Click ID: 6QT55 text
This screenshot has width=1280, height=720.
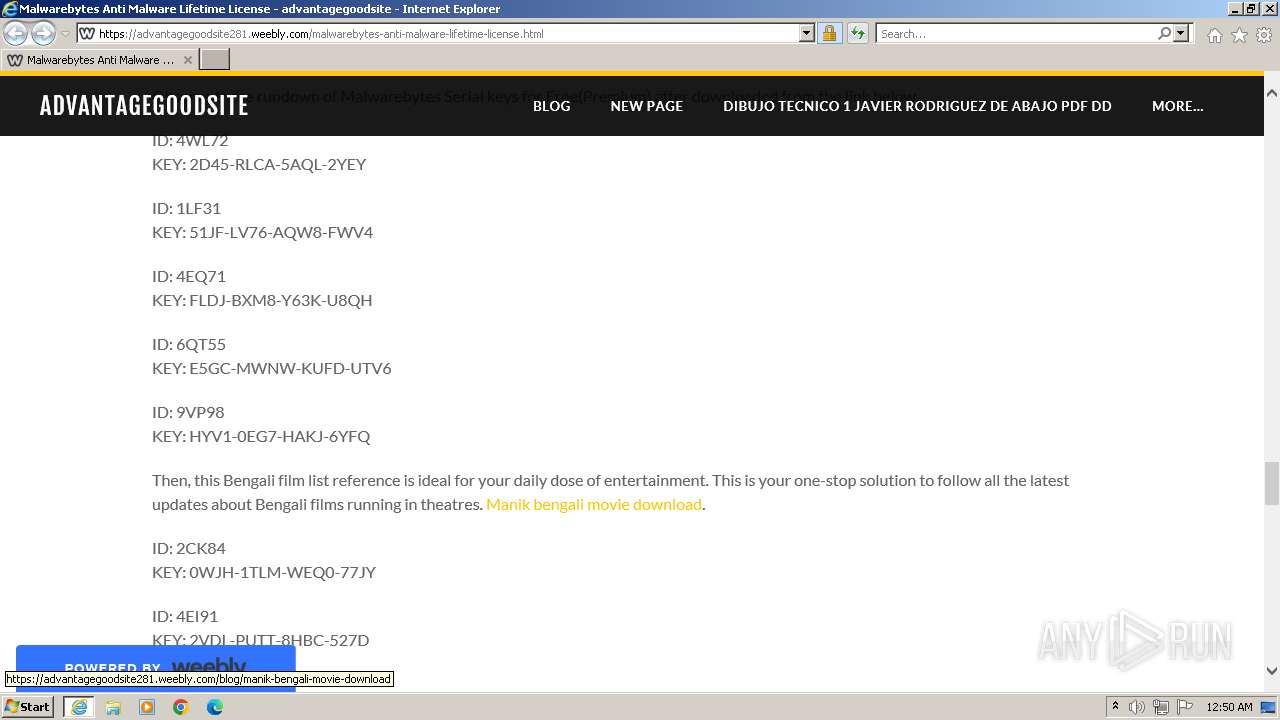coord(189,344)
